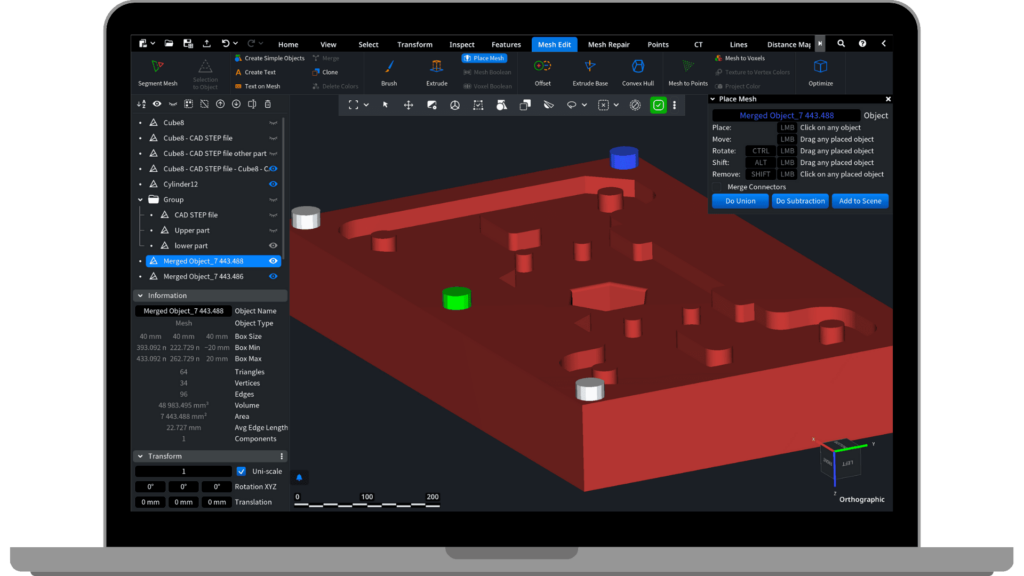Click the Mesh to Points icon
The height and width of the screenshot is (576, 1024).
click(688, 71)
